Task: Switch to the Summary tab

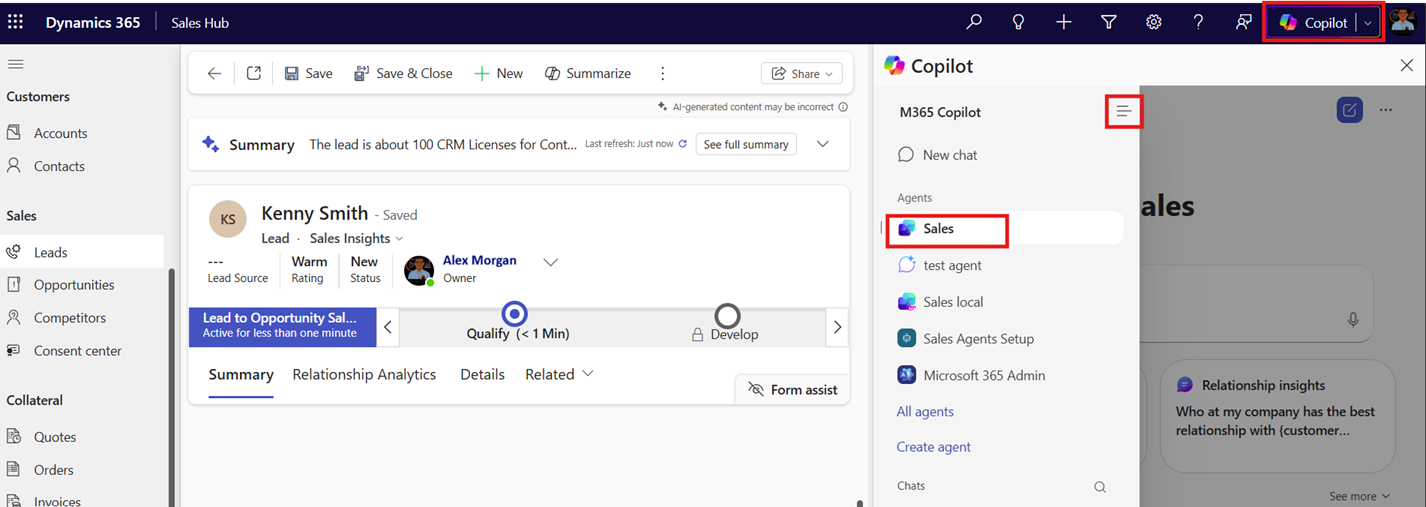Action: [241, 374]
